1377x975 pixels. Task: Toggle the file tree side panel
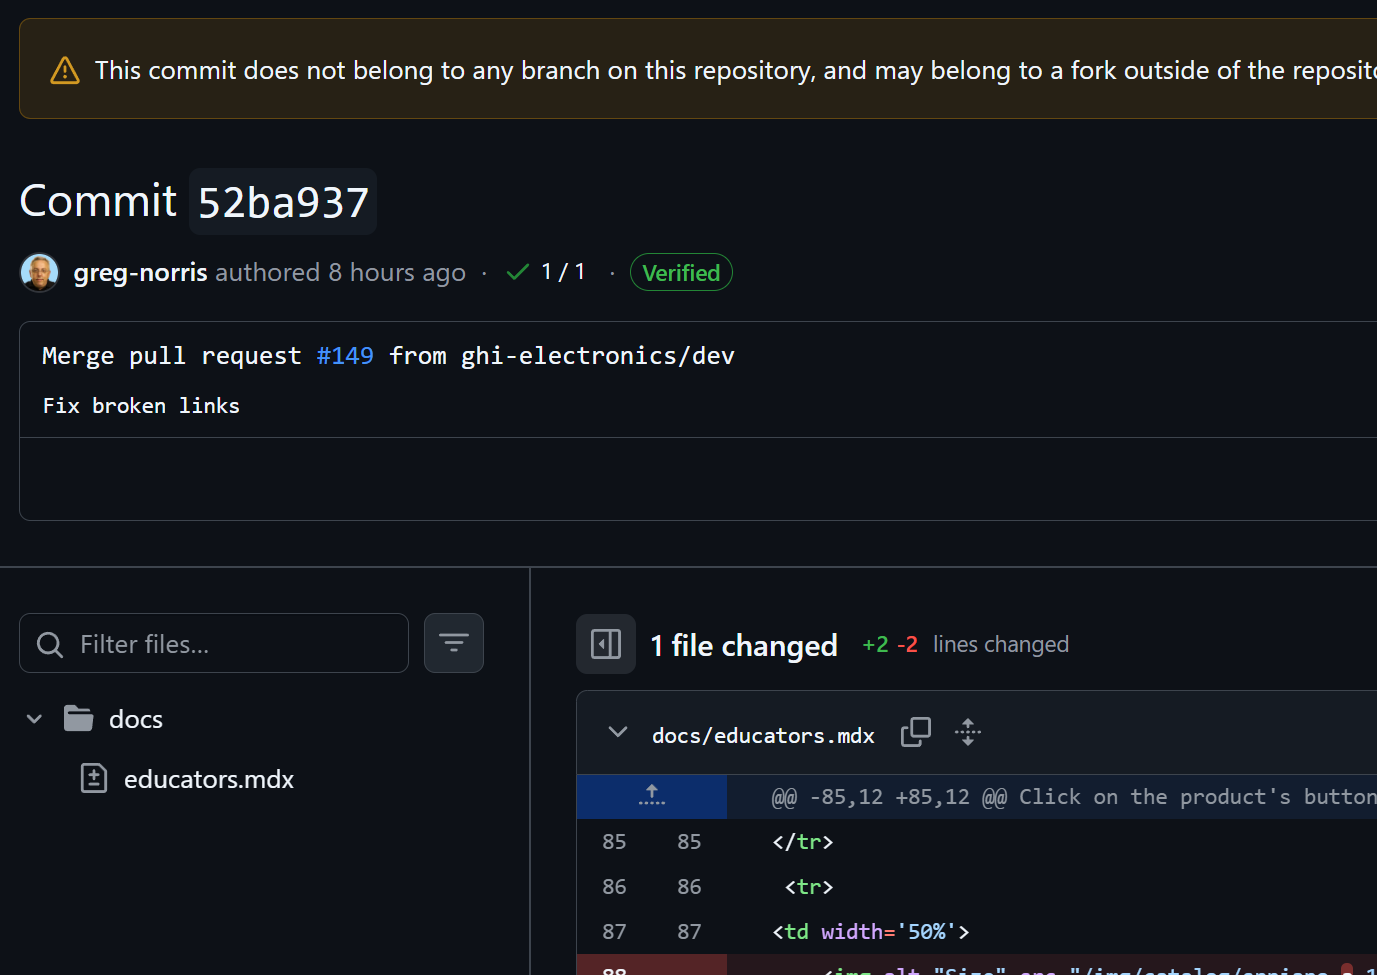(606, 644)
